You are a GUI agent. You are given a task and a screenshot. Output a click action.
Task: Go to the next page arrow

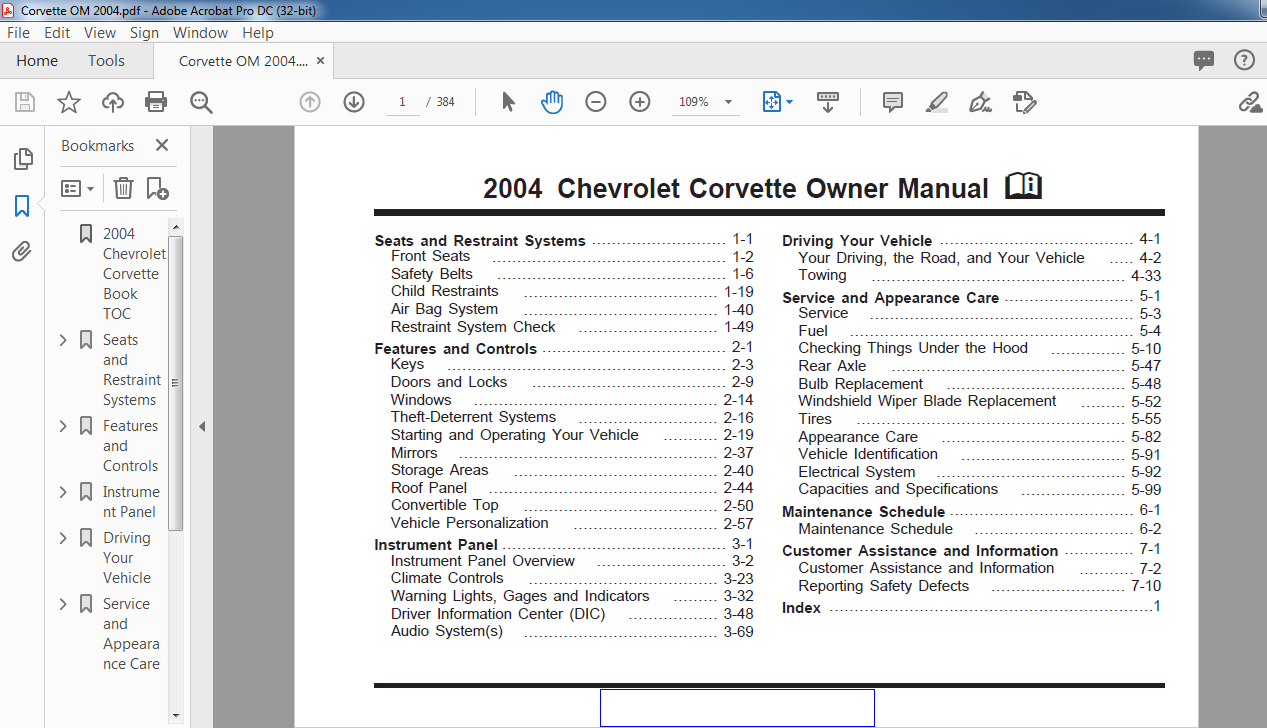point(354,102)
